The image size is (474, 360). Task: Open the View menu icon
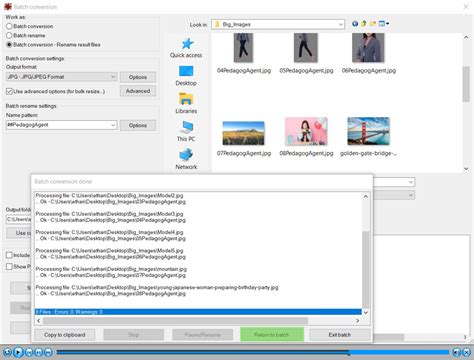click(x=383, y=24)
